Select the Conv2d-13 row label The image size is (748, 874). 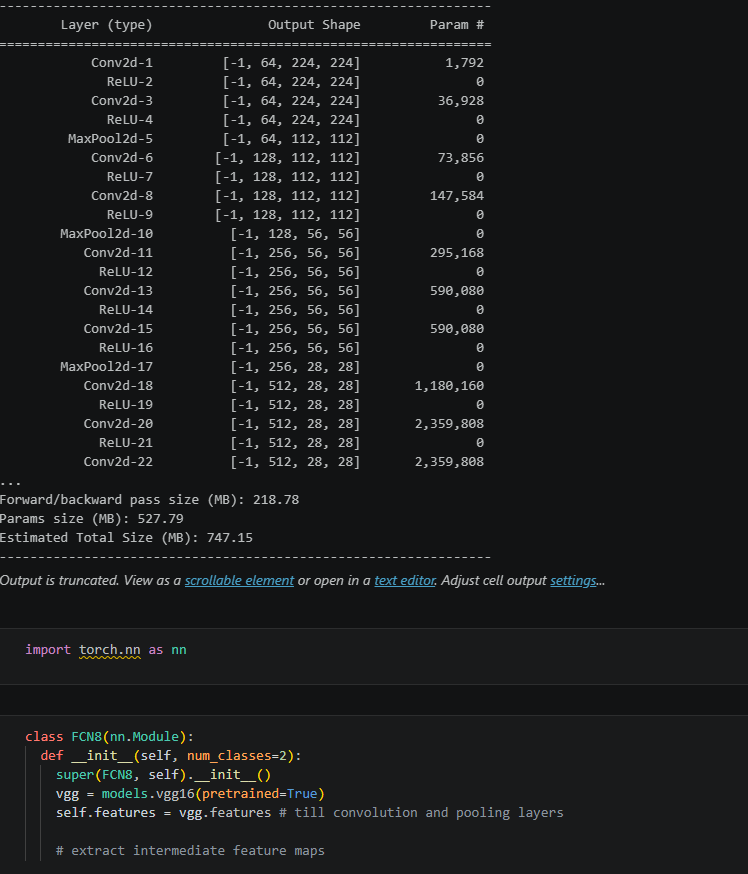coord(118,290)
